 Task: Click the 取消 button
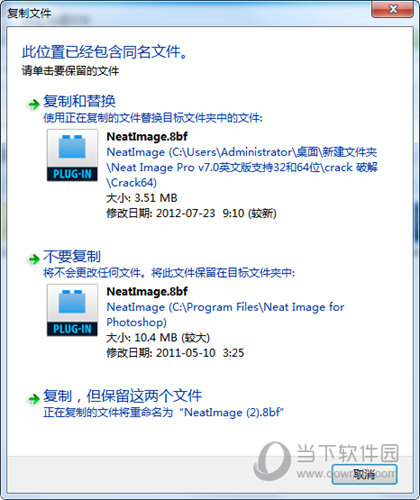tap(364, 474)
